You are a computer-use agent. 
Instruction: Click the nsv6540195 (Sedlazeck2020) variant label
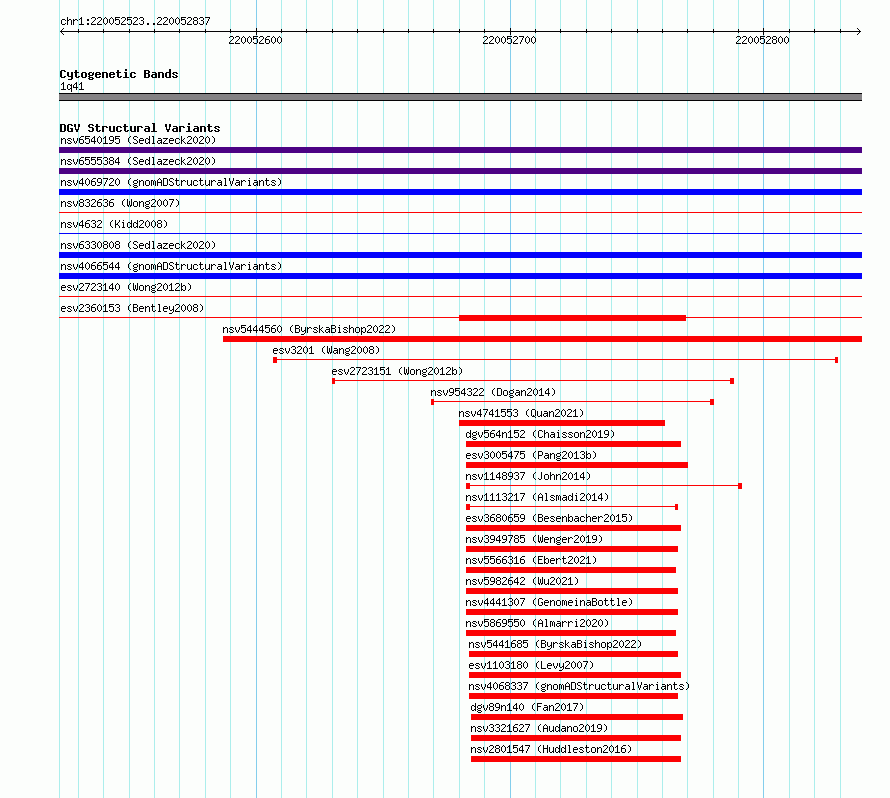click(x=138, y=140)
